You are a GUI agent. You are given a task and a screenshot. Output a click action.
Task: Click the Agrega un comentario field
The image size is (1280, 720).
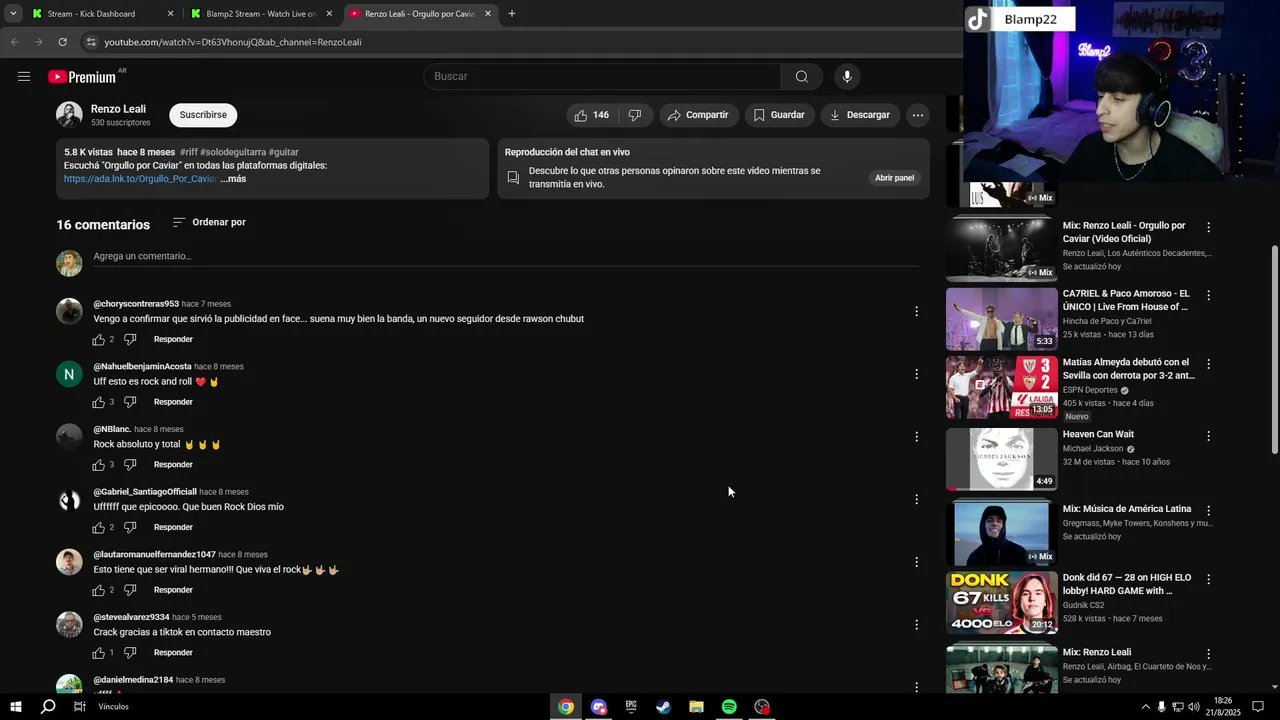506,257
